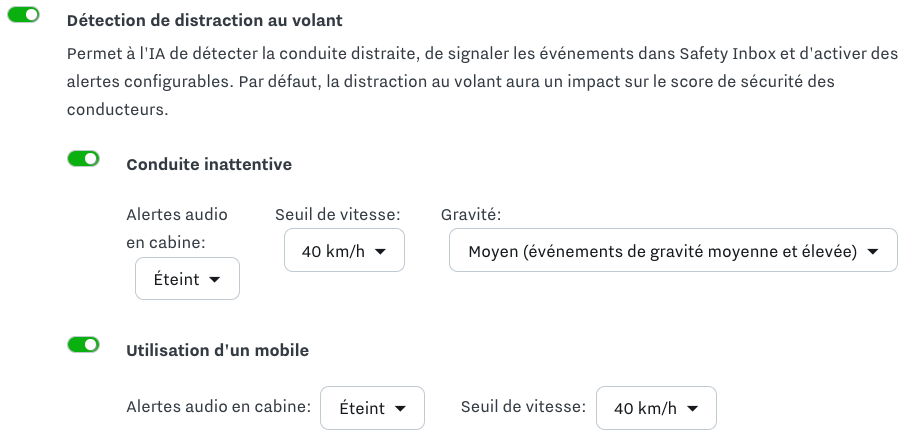
Task: Click the Gravité: field label
Action: pos(471,214)
